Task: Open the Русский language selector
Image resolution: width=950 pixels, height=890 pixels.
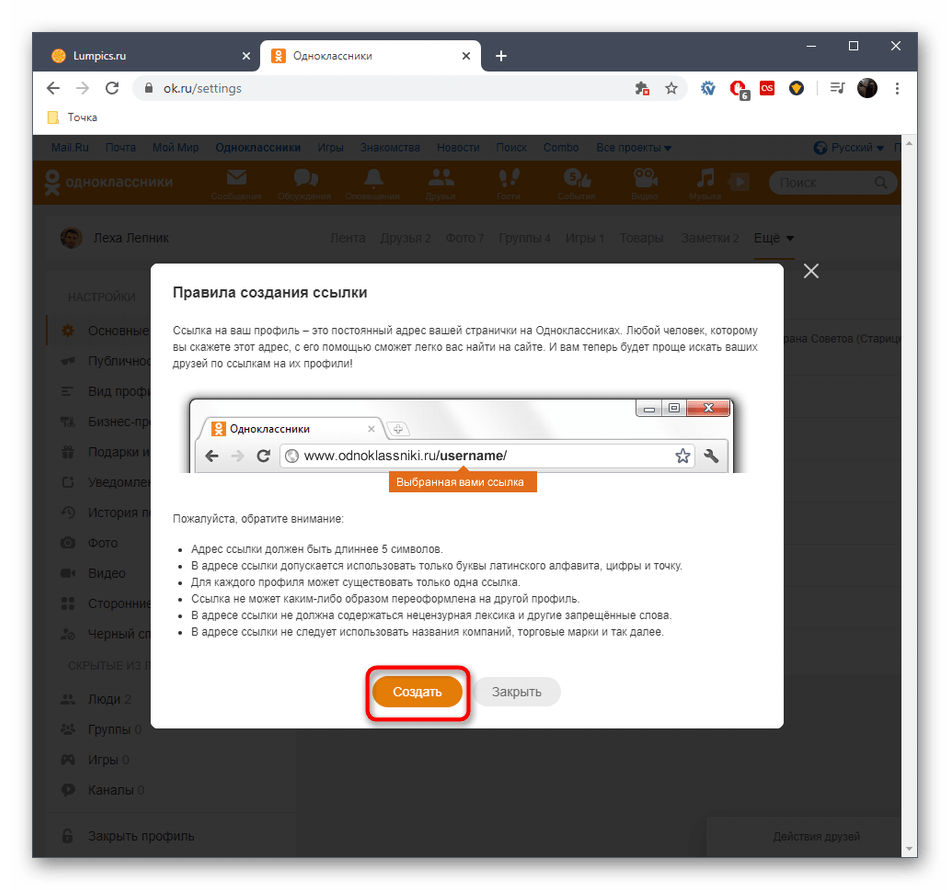Action: pyautogui.click(x=850, y=148)
